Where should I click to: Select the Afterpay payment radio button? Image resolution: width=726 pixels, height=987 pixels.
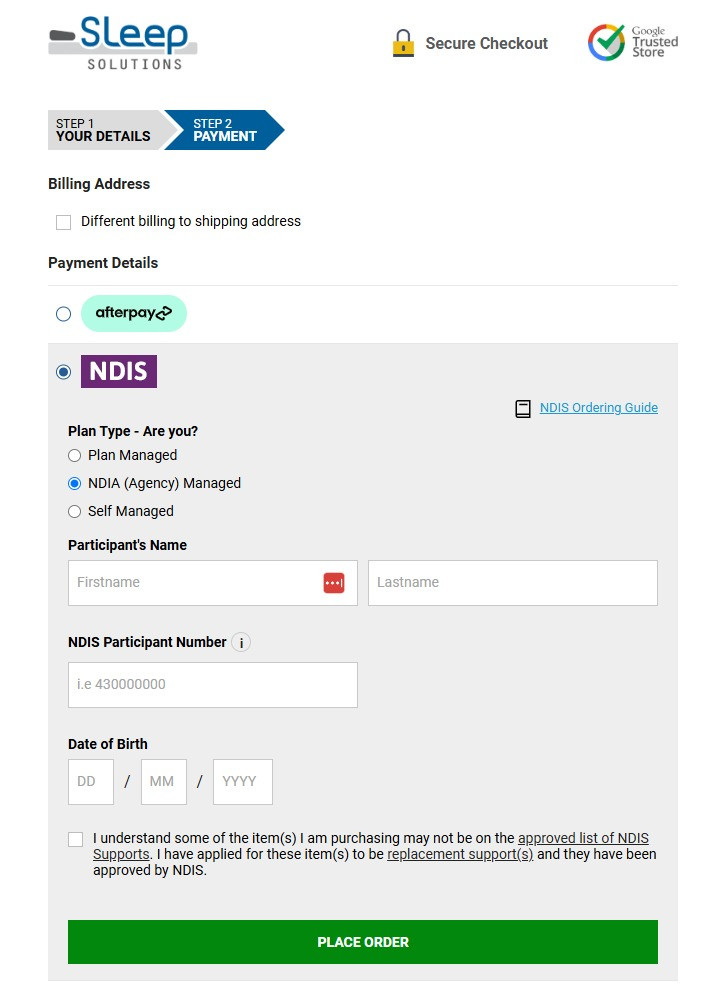[64, 314]
